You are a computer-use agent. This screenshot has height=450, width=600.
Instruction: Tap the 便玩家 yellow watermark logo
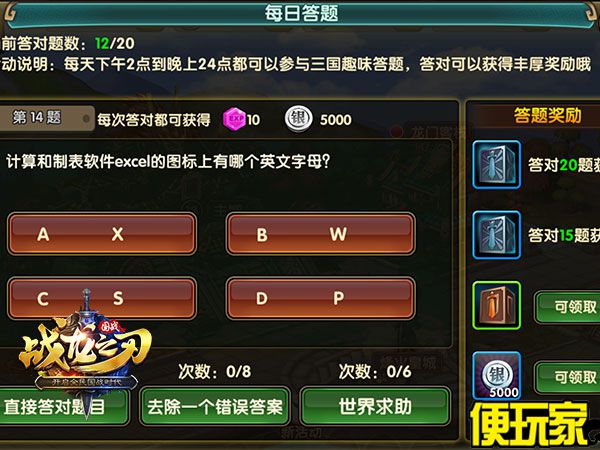click(x=529, y=424)
